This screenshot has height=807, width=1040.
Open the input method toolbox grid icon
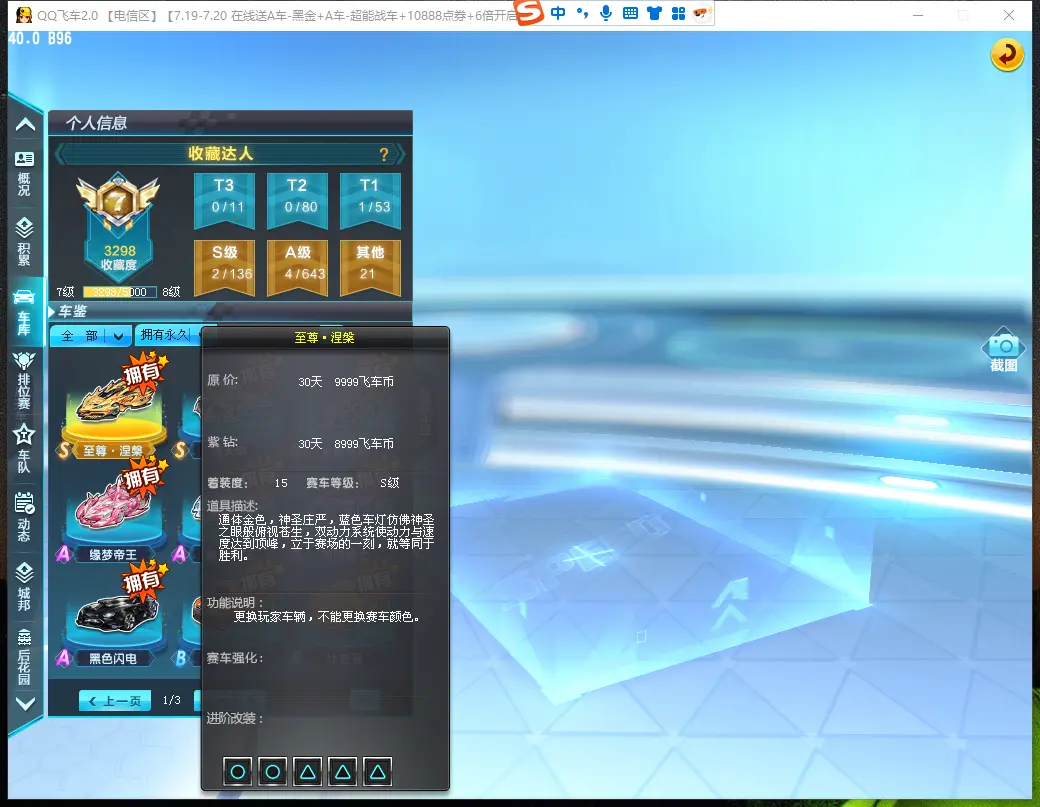click(678, 13)
